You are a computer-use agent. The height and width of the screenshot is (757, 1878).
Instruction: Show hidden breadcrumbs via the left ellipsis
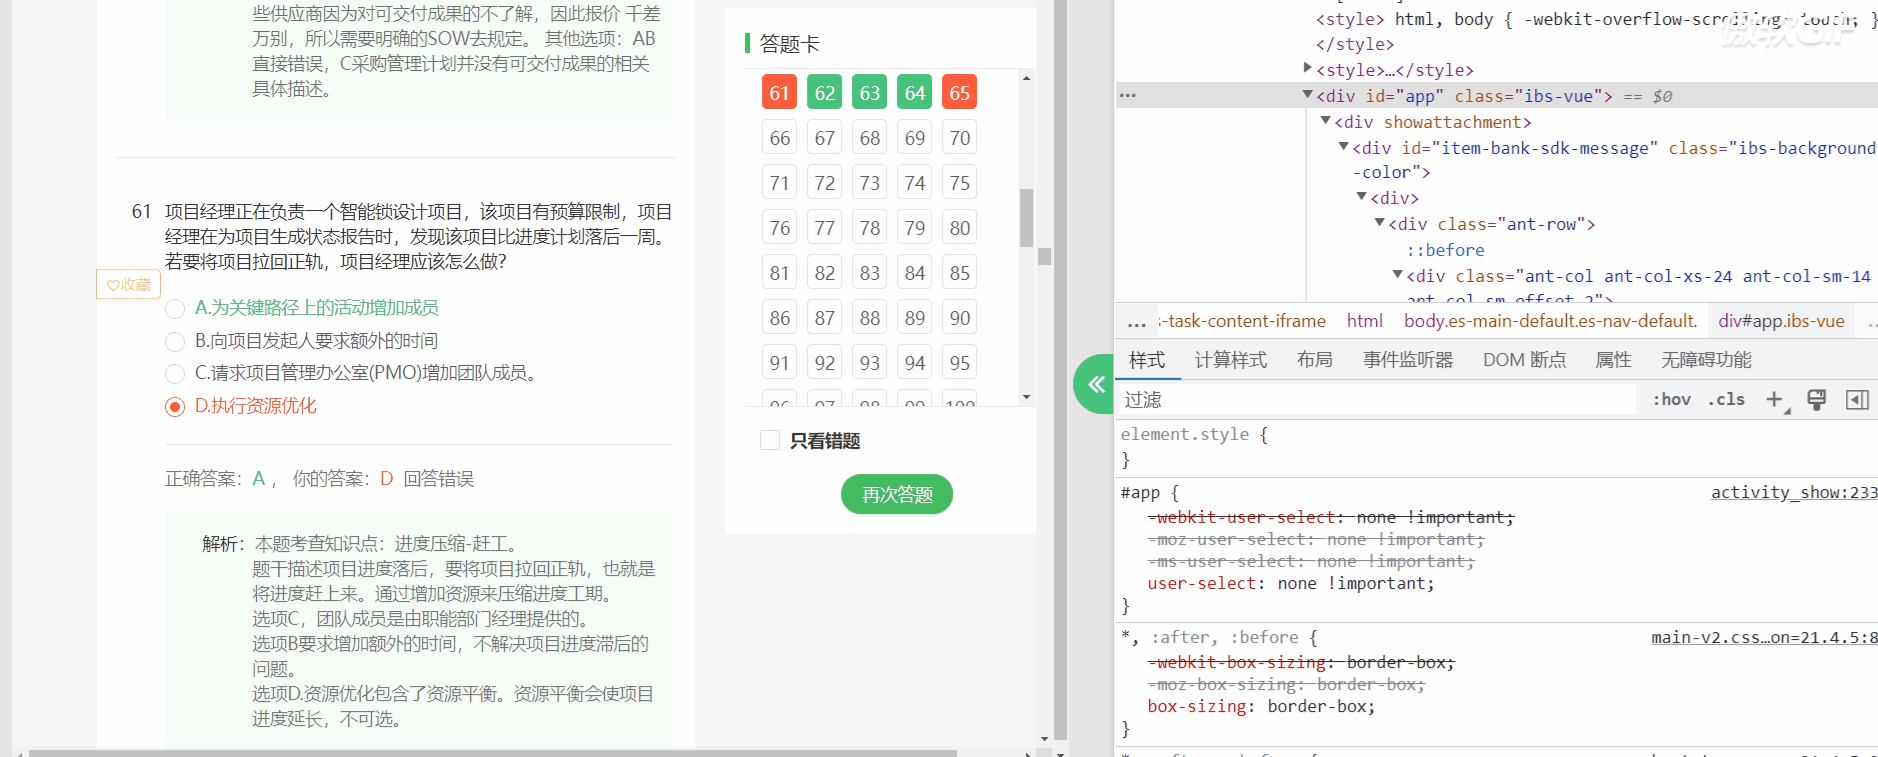pos(1136,322)
